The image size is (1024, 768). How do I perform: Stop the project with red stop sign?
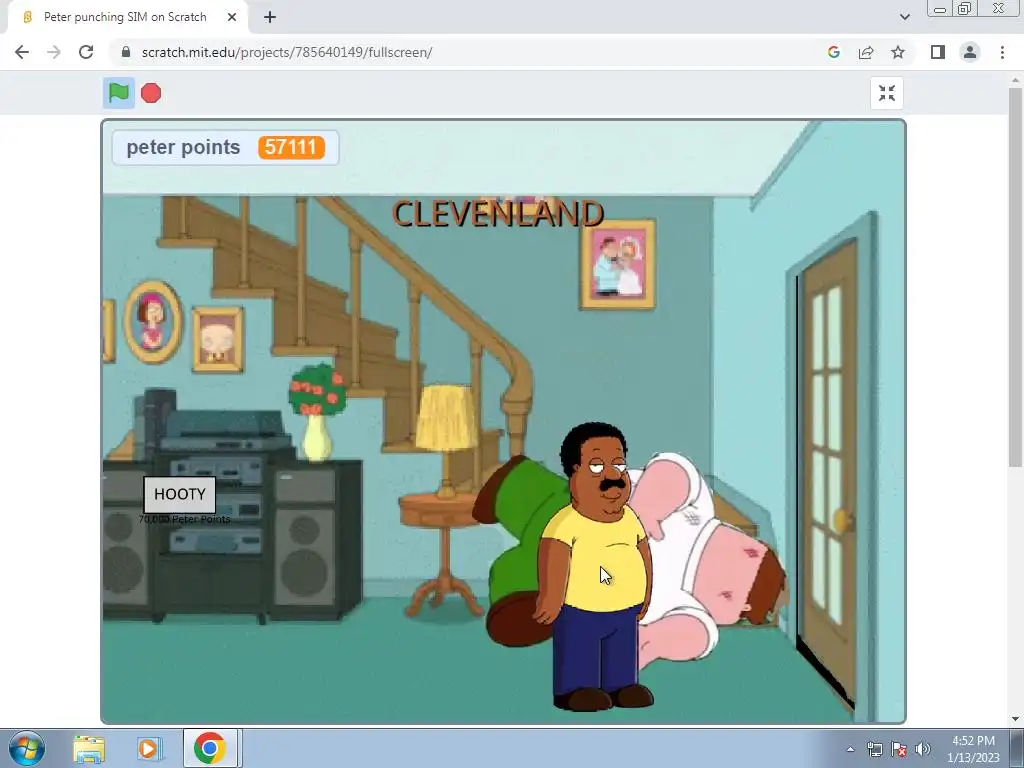(x=151, y=93)
